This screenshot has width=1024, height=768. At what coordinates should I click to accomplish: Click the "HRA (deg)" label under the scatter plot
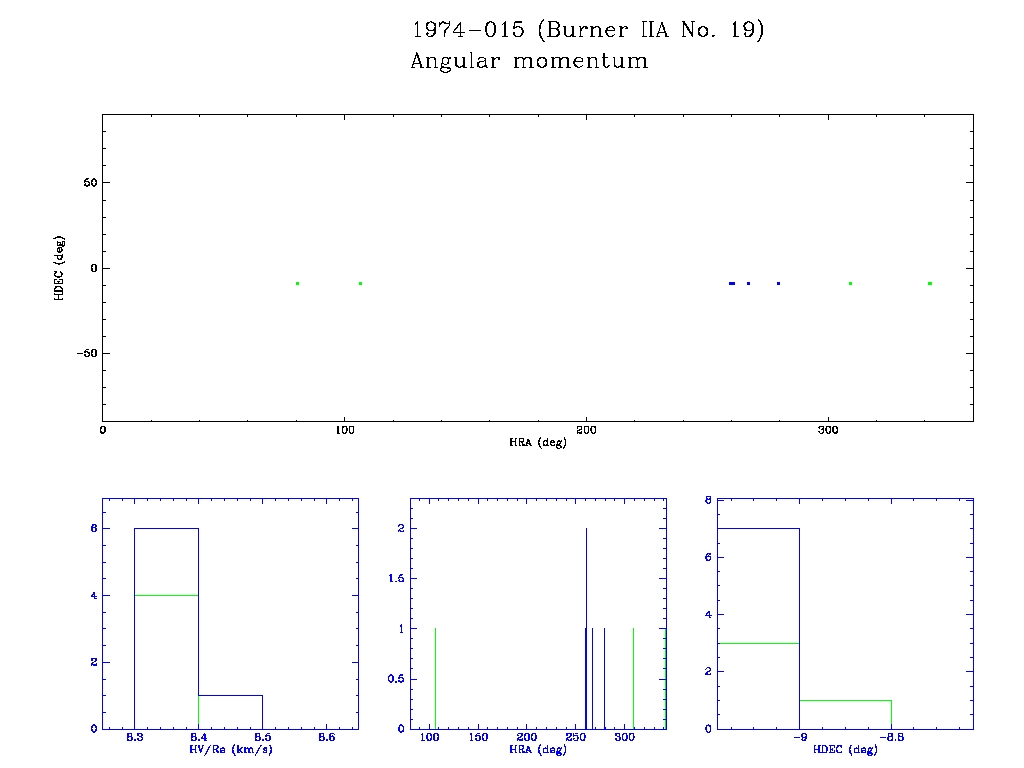(x=538, y=442)
